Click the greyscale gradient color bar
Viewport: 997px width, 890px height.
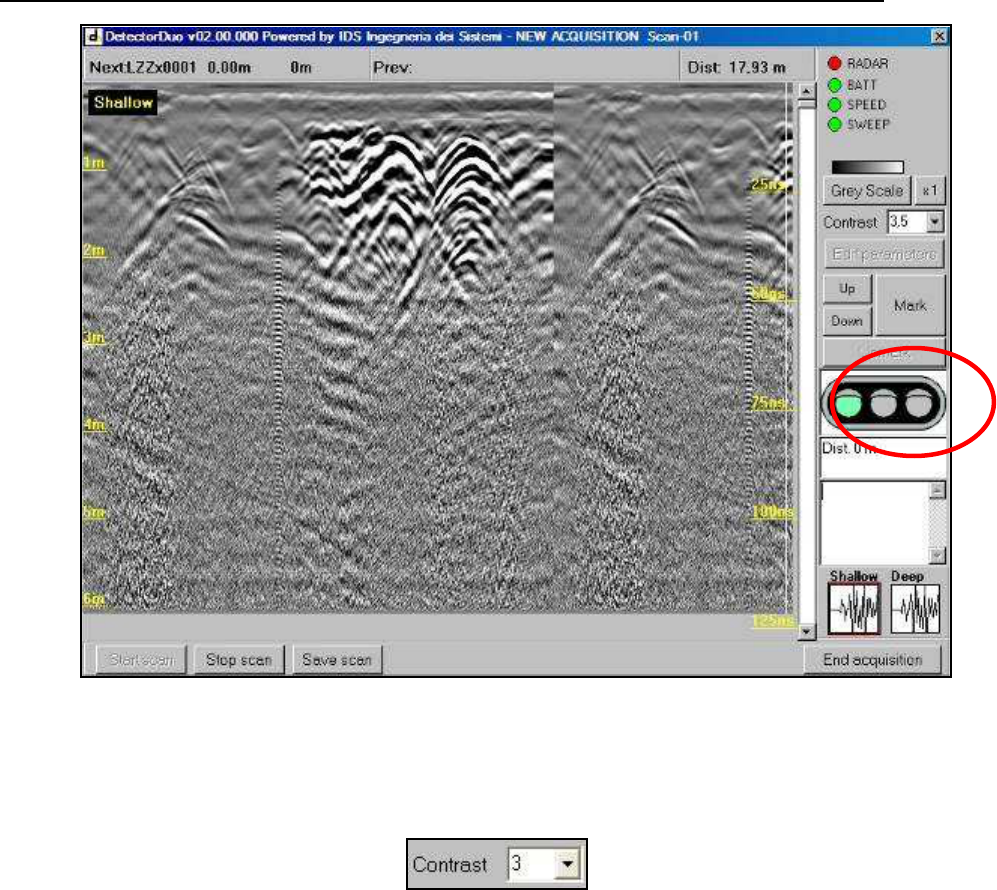(x=867, y=167)
